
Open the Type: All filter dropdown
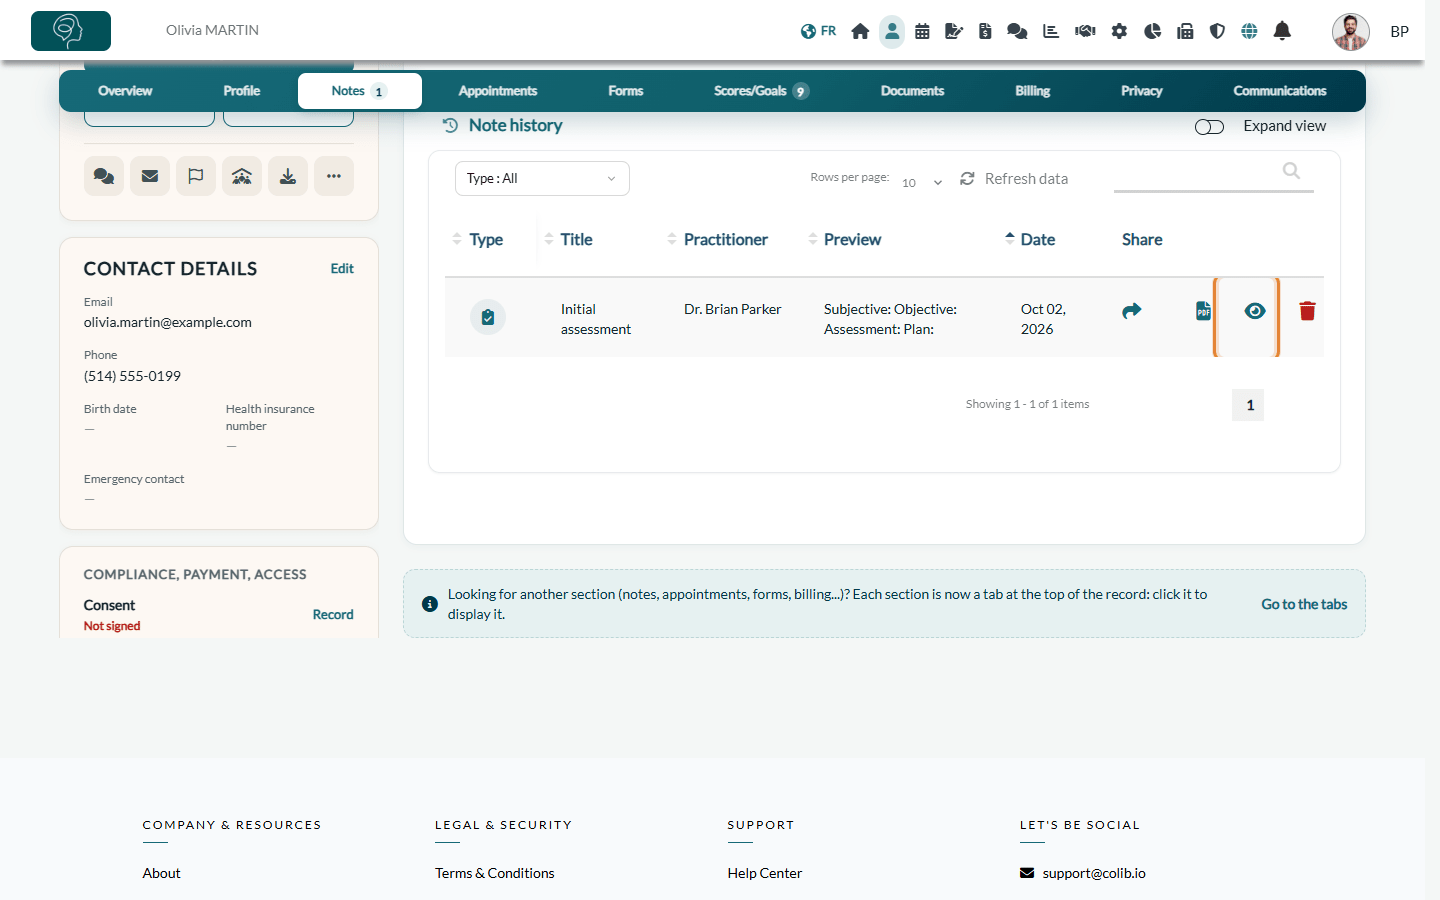(x=542, y=178)
